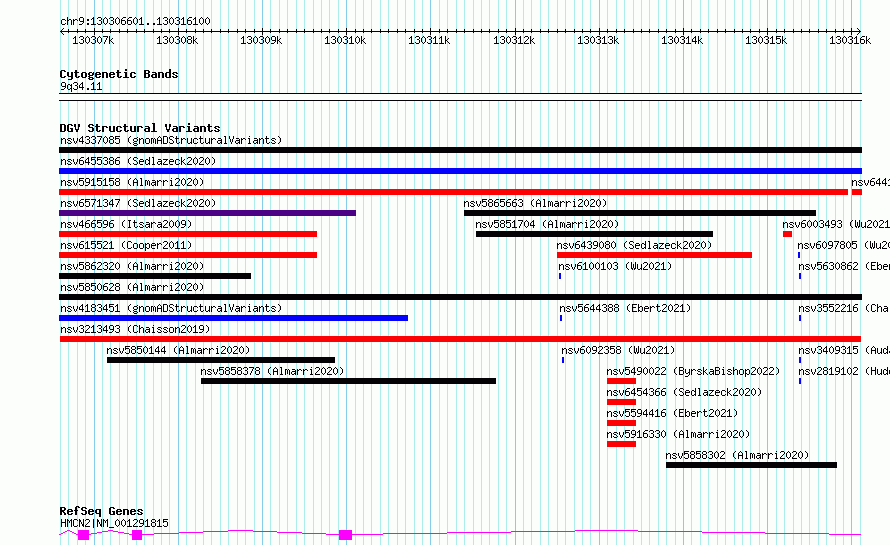Select the black nsv5865663 variant bar
This screenshot has height=545, width=890.
coord(640,213)
